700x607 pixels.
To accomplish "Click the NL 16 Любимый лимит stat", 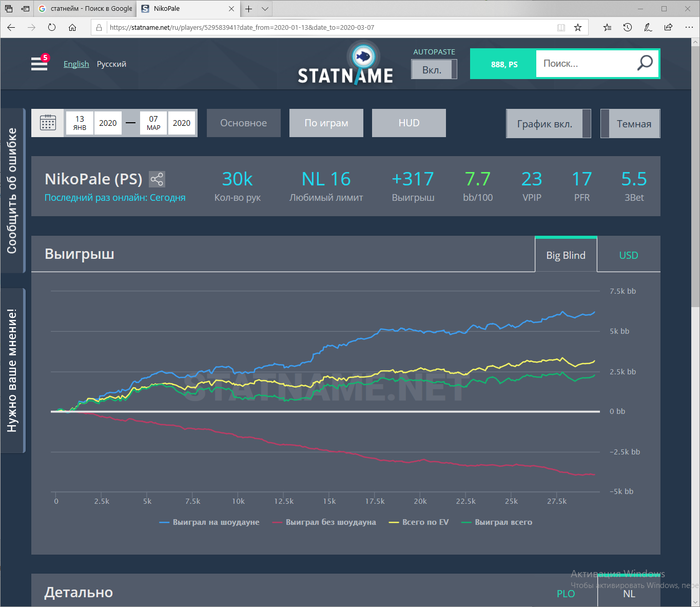I will (x=326, y=186).
